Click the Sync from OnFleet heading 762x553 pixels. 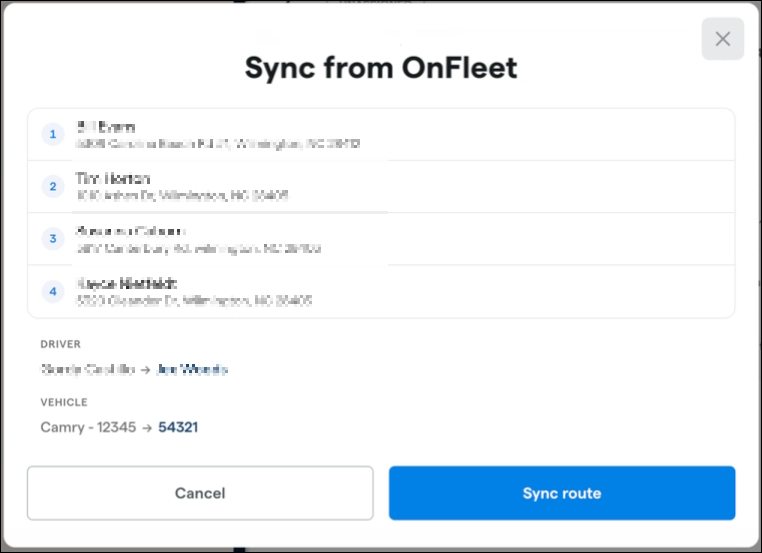tap(381, 68)
